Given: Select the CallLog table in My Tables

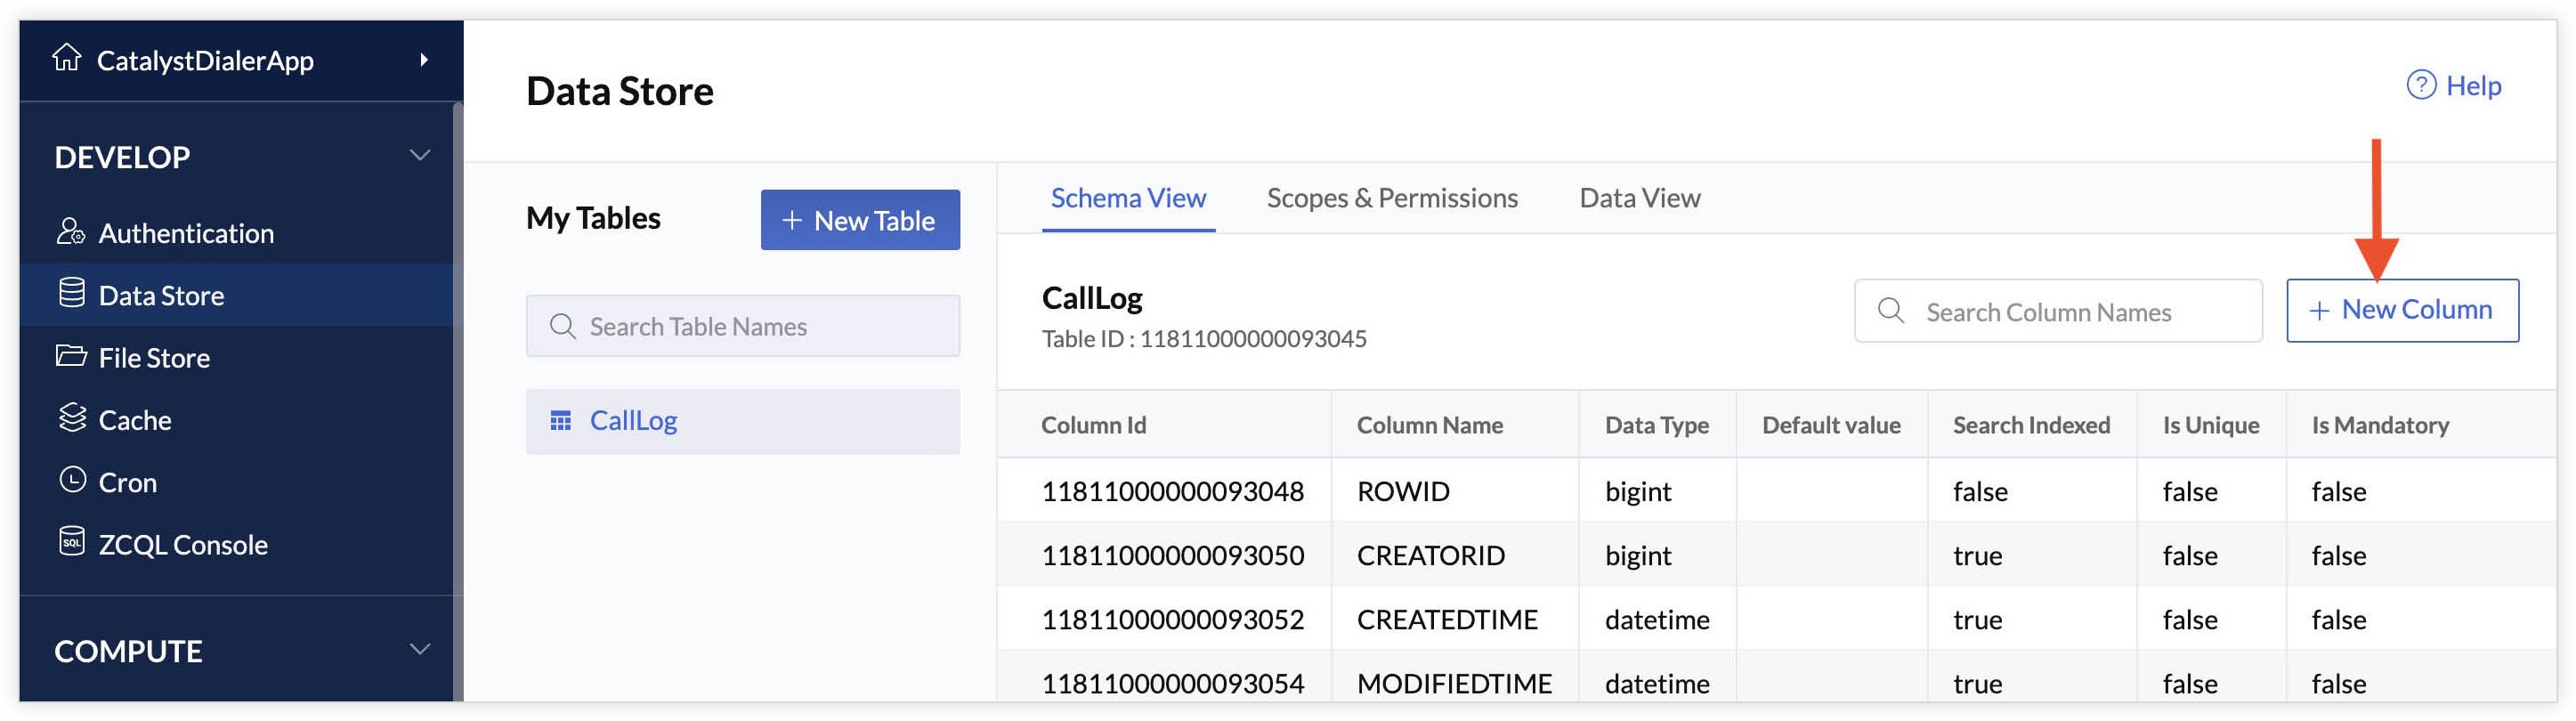Looking at the screenshot, I should point(633,421).
